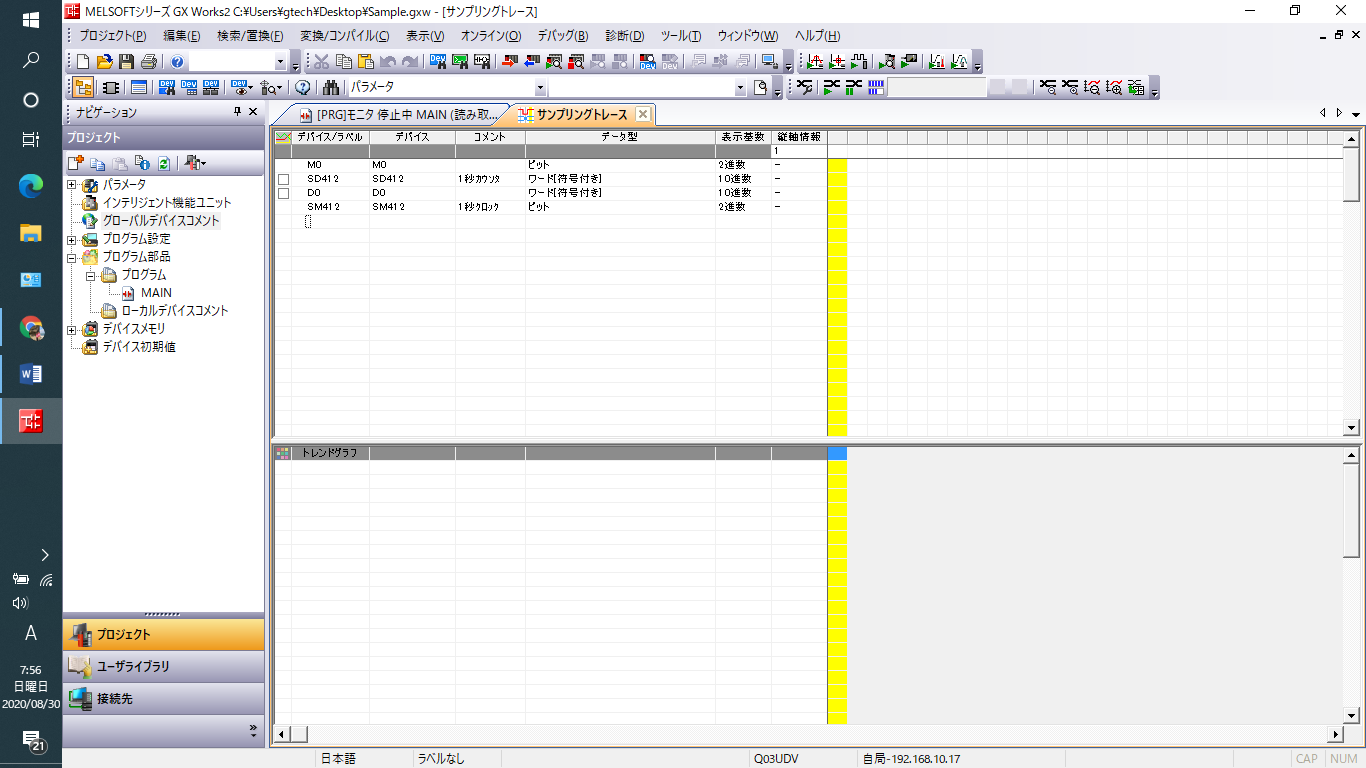This screenshot has width=1366, height=768.
Task: Open the tab list dropdown arrow at right
Action: point(1355,114)
